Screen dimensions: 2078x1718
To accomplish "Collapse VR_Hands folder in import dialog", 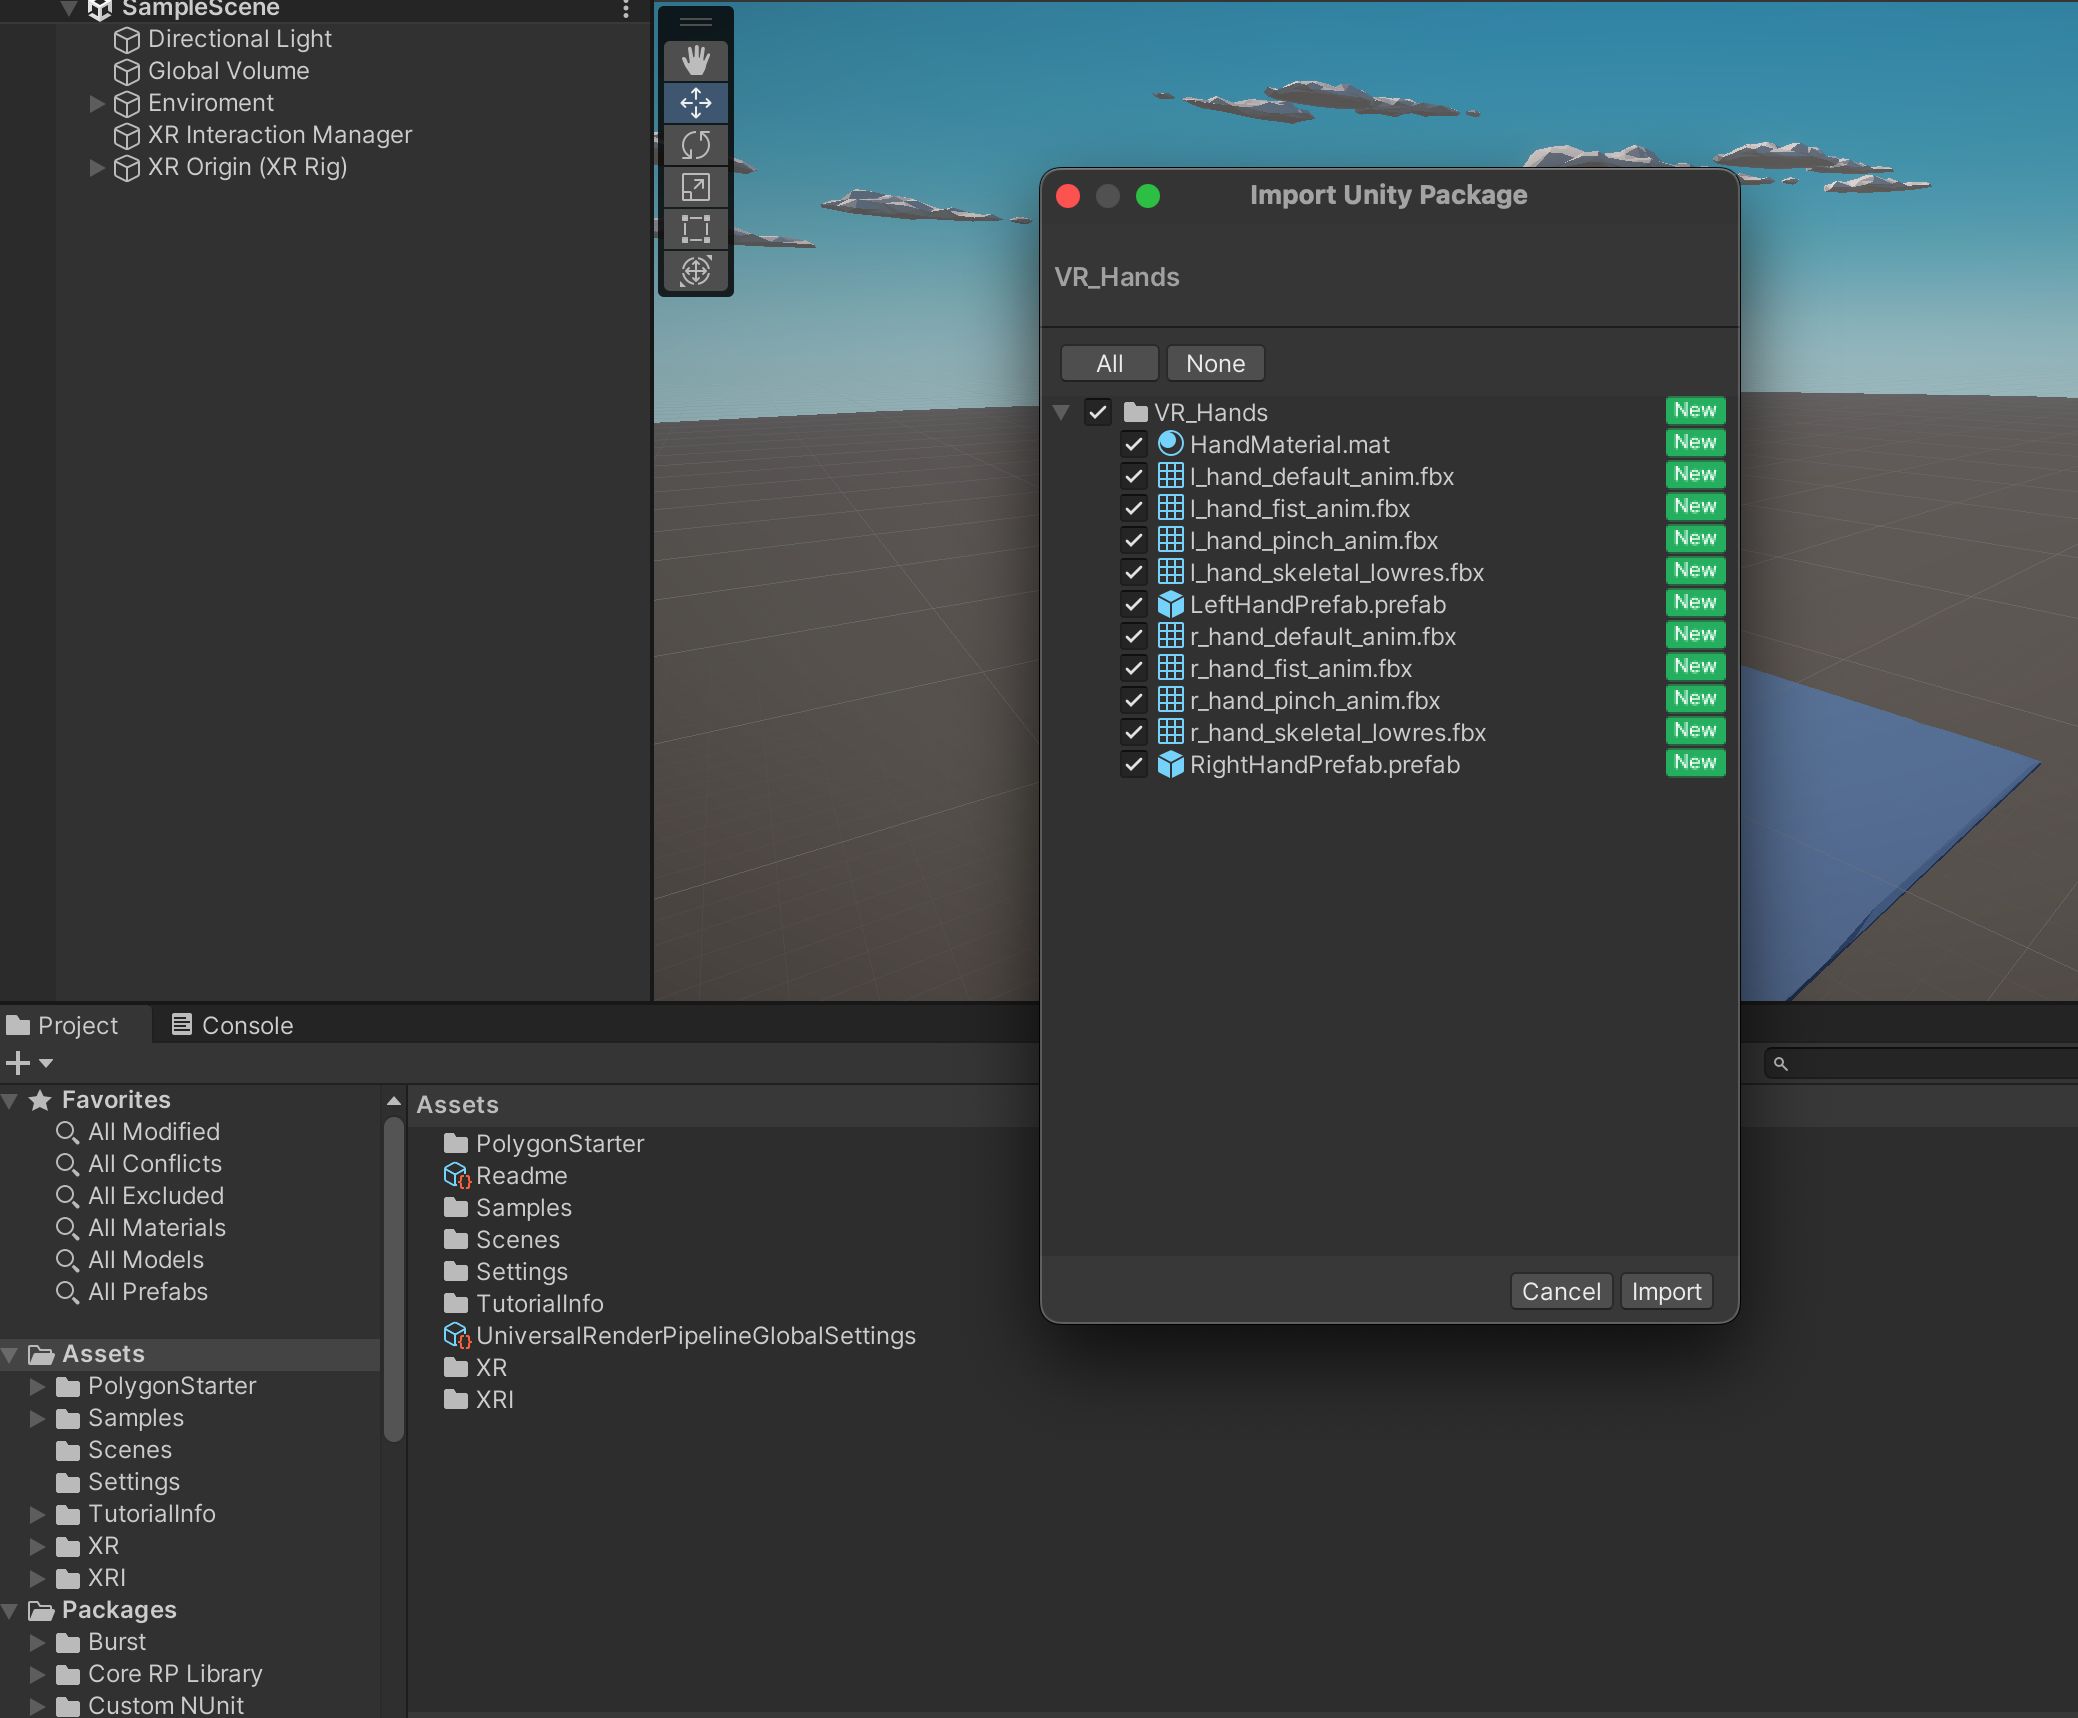I will click(1062, 412).
